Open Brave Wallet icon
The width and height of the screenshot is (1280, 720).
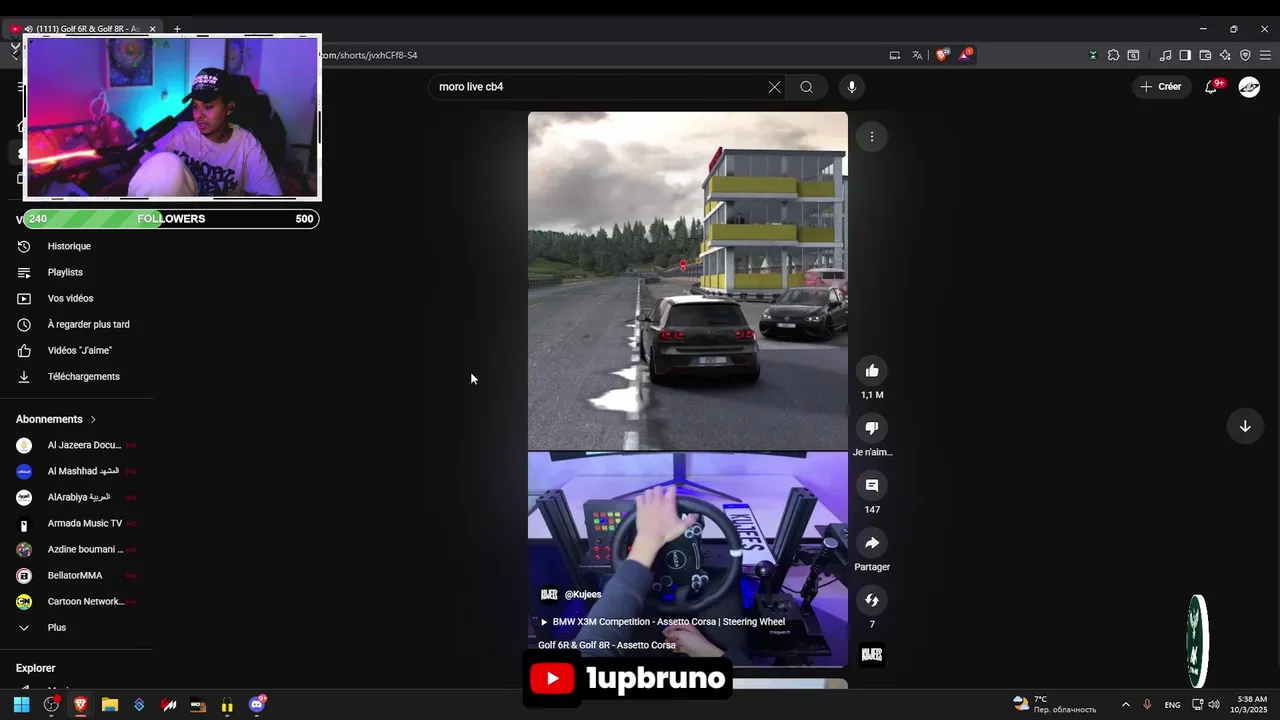point(1205,55)
